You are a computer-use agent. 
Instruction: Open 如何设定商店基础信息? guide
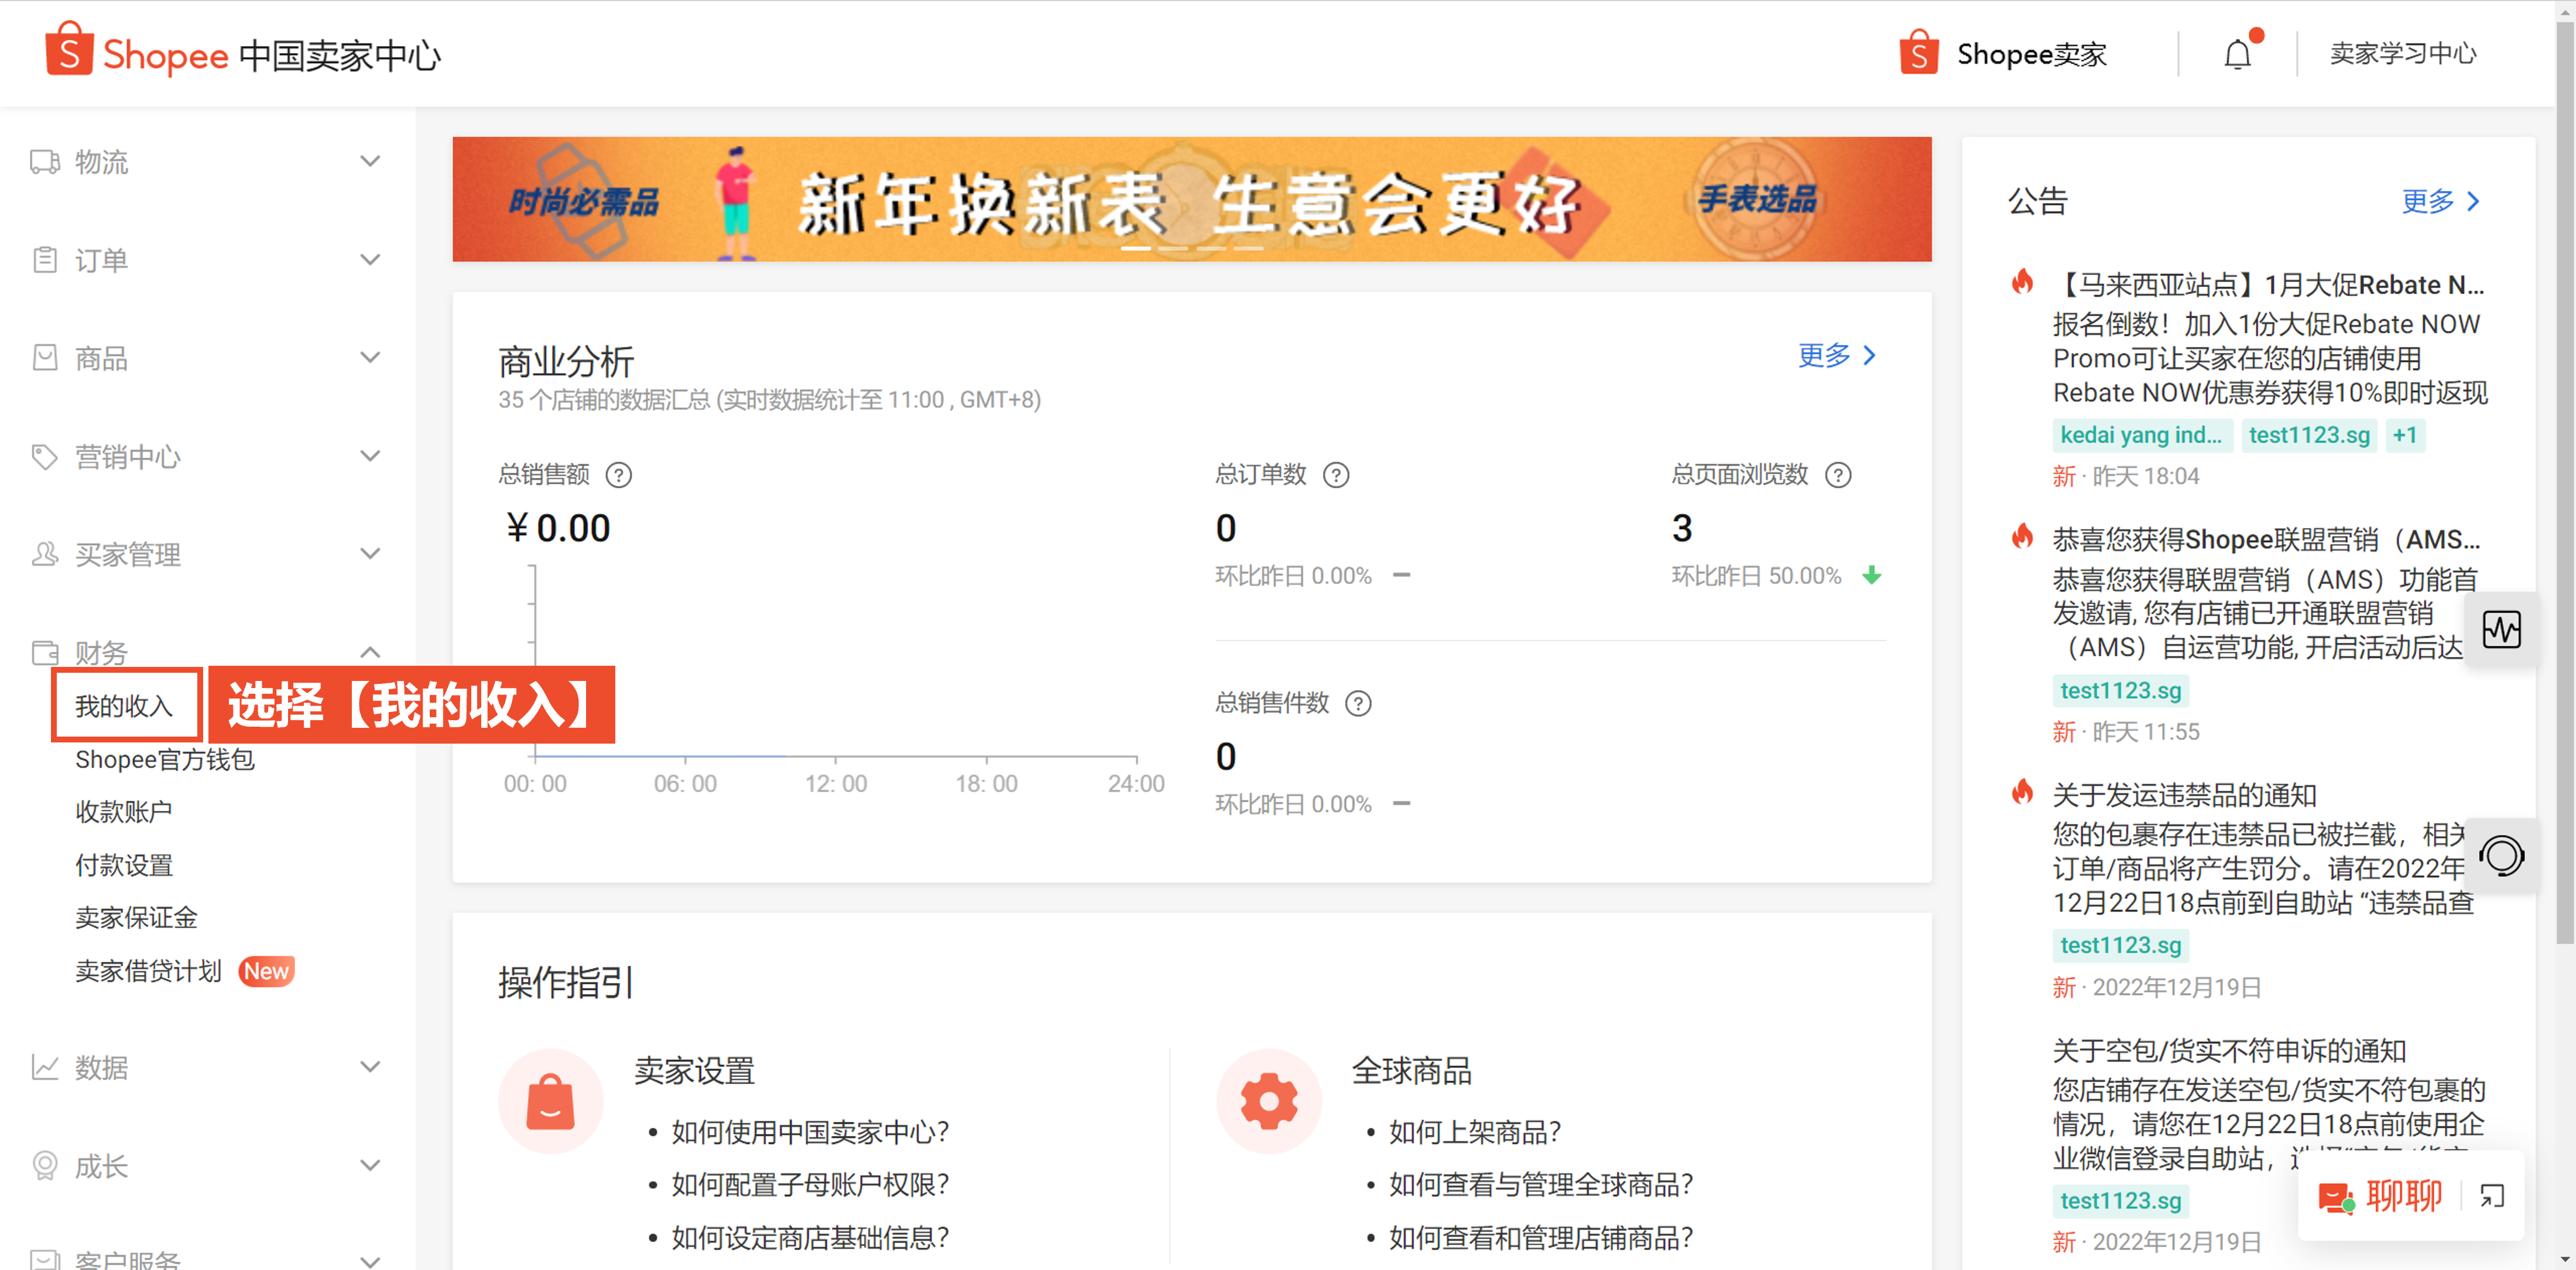810,1238
